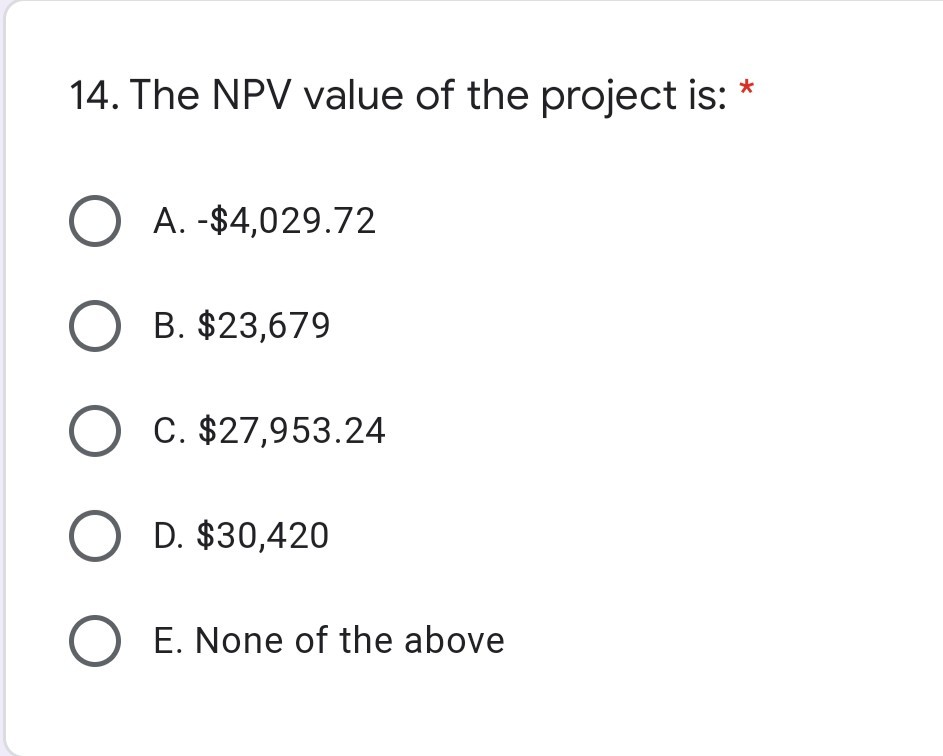Select the radio button for option A
Viewport: 943px width, 756px height.
click(95, 222)
